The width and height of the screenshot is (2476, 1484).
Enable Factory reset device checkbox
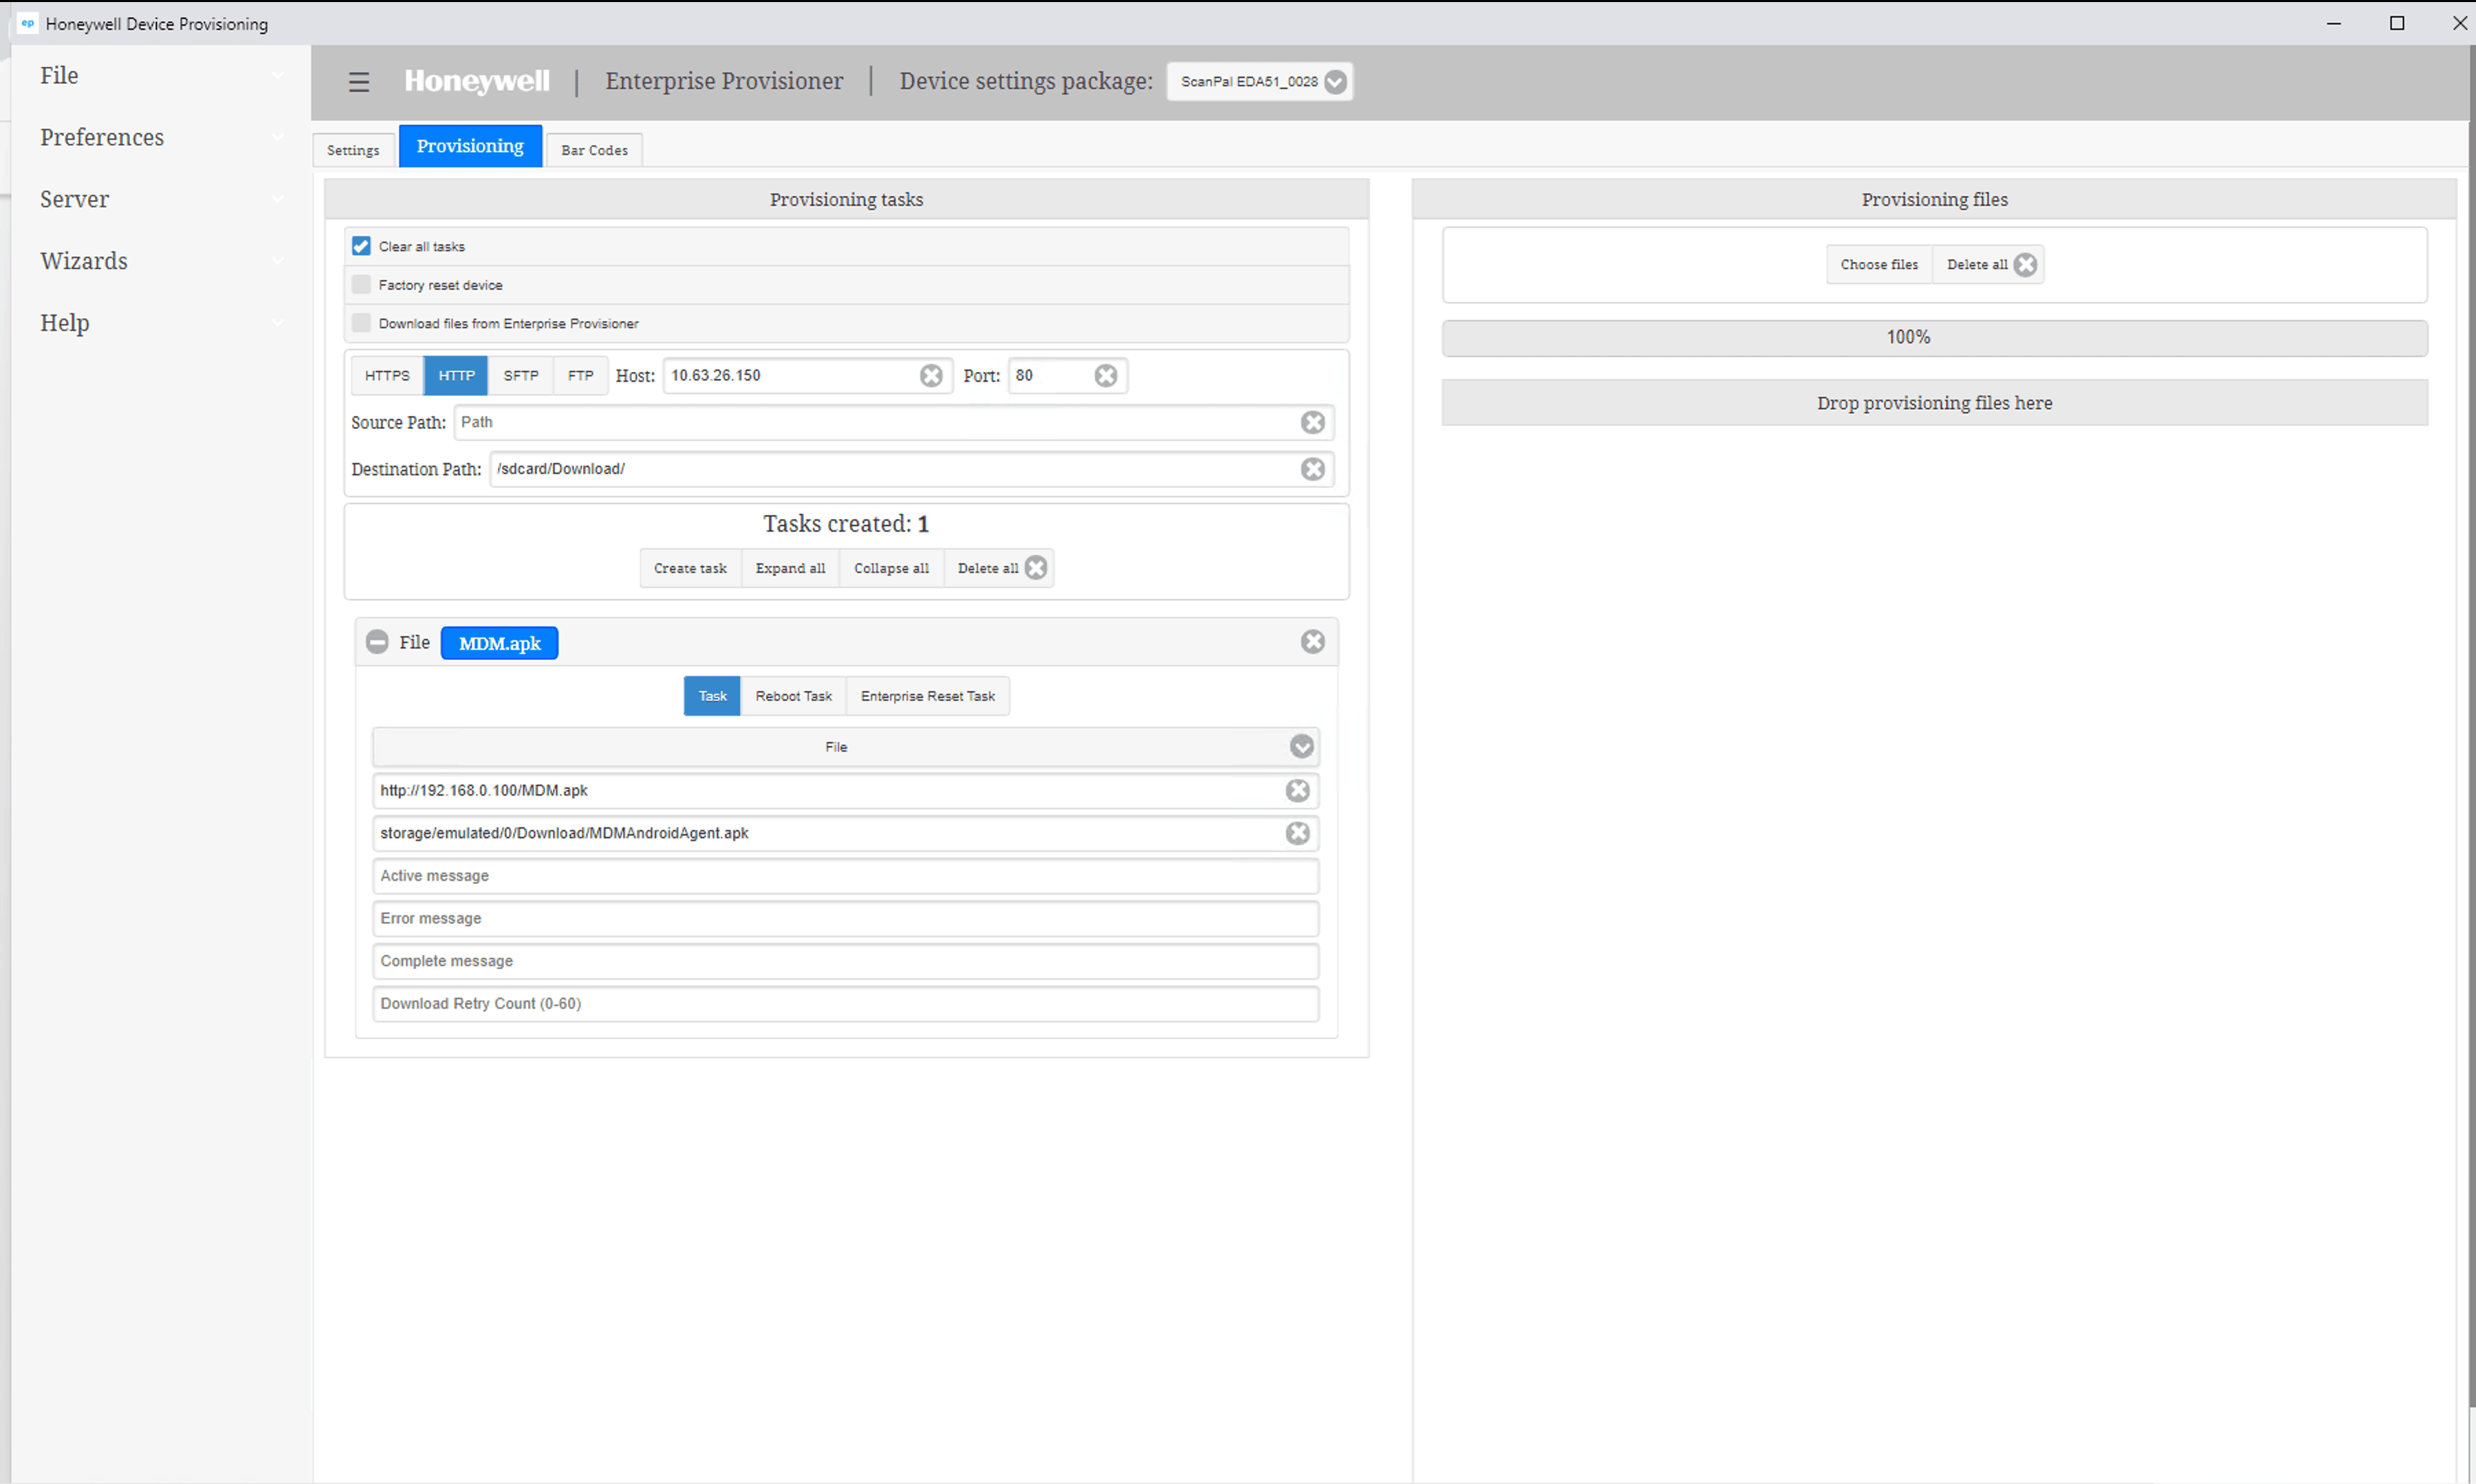point(361,284)
